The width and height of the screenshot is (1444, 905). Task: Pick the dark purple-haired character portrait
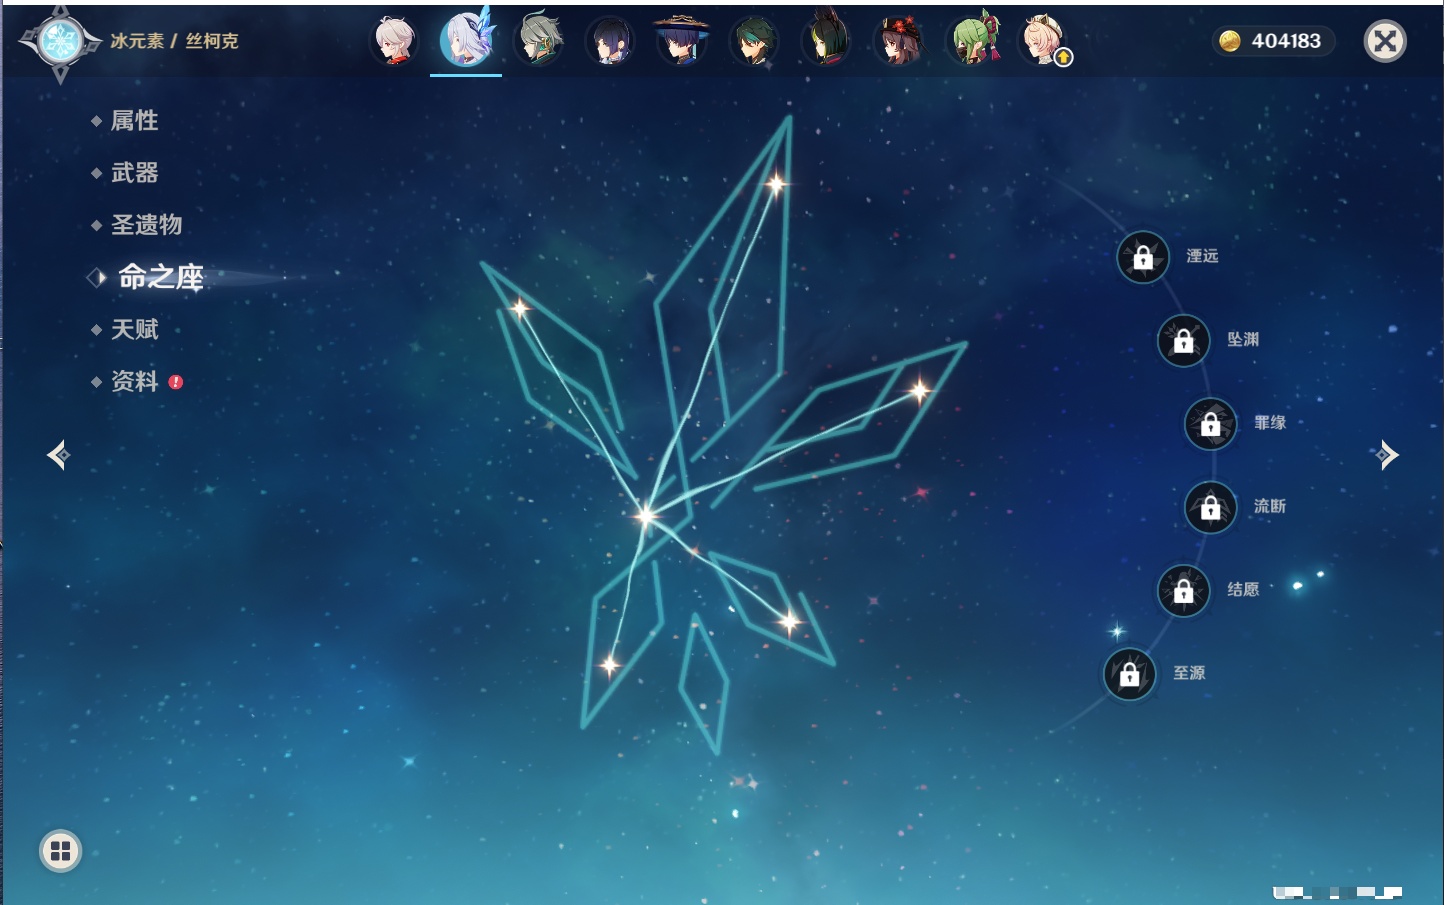[610, 41]
